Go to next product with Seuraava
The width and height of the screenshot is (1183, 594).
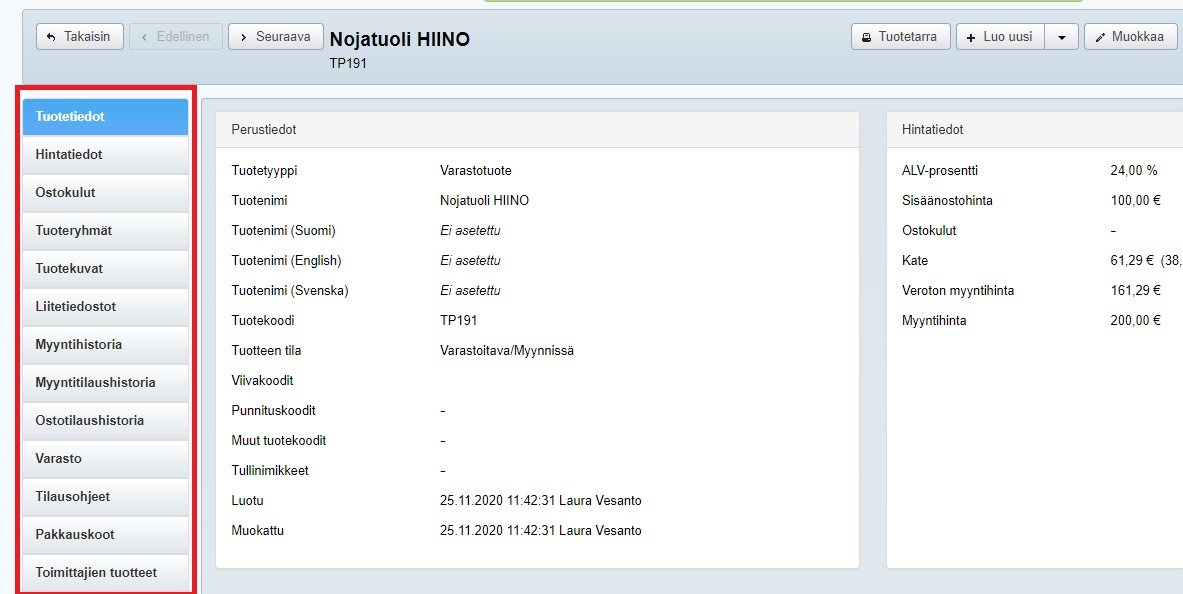(x=276, y=37)
